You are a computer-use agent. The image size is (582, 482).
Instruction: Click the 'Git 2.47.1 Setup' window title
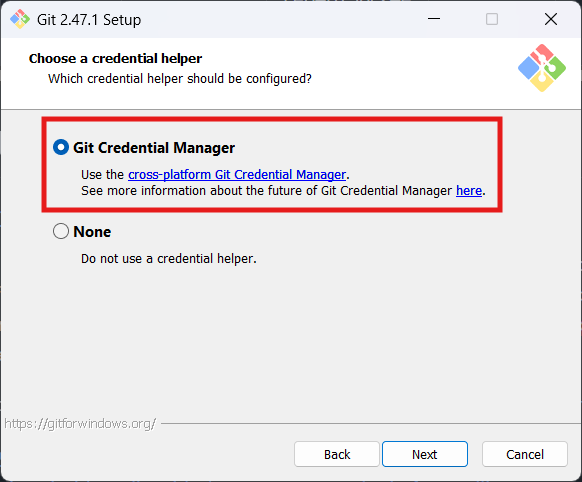click(89, 20)
